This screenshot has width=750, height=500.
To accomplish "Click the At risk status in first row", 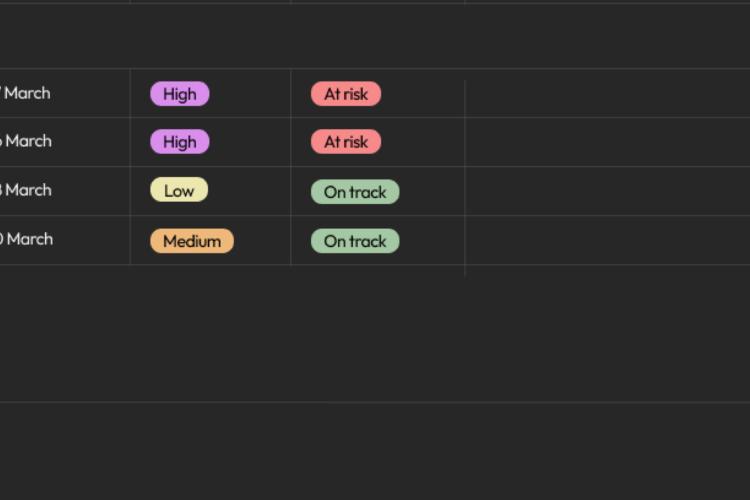I will (345, 94).
